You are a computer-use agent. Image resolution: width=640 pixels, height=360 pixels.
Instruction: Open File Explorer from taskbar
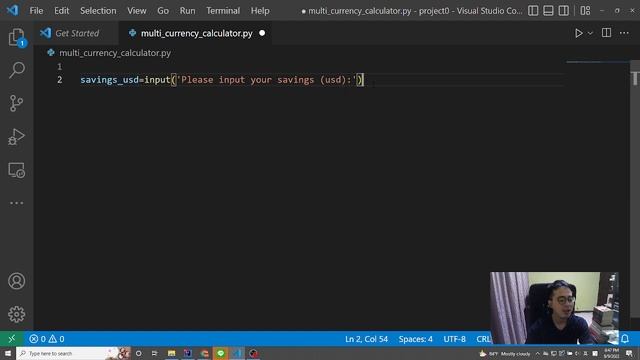click(x=171, y=353)
